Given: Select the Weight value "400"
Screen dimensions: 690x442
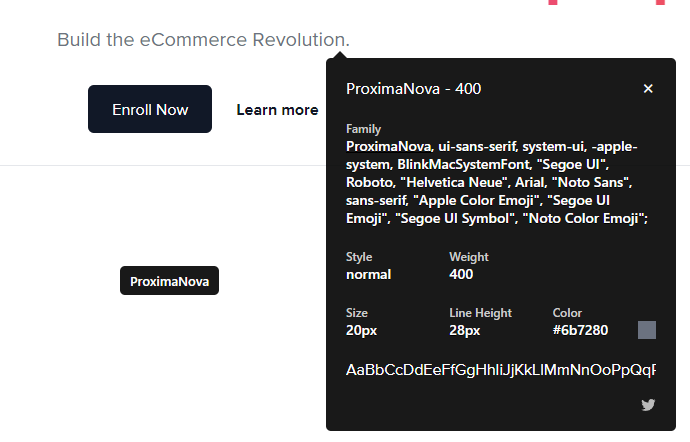Looking at the screenshot, I should point(461,274).
